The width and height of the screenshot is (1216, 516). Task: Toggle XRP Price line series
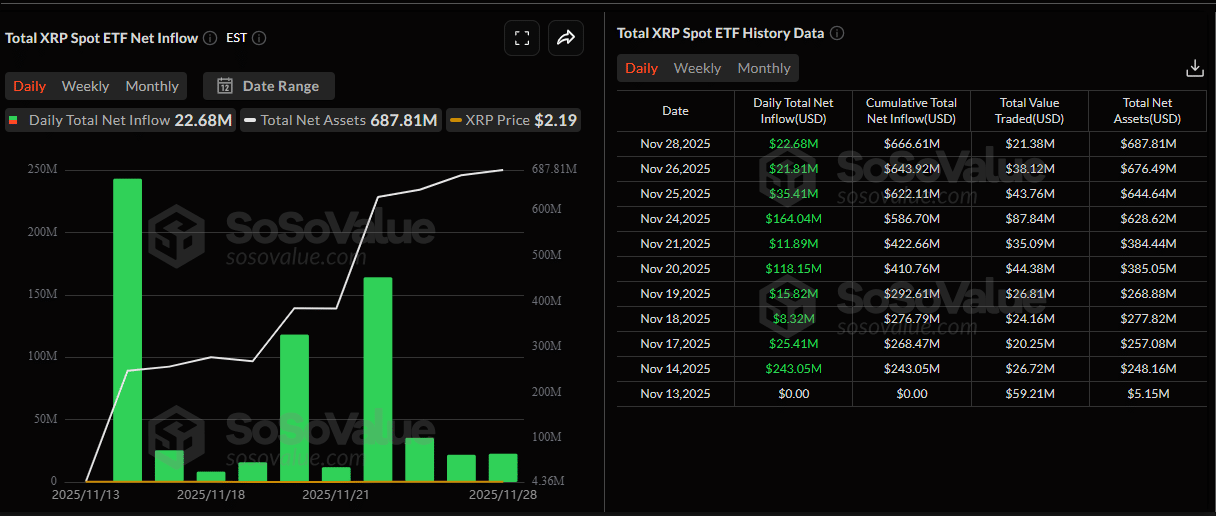coord(513,120)
